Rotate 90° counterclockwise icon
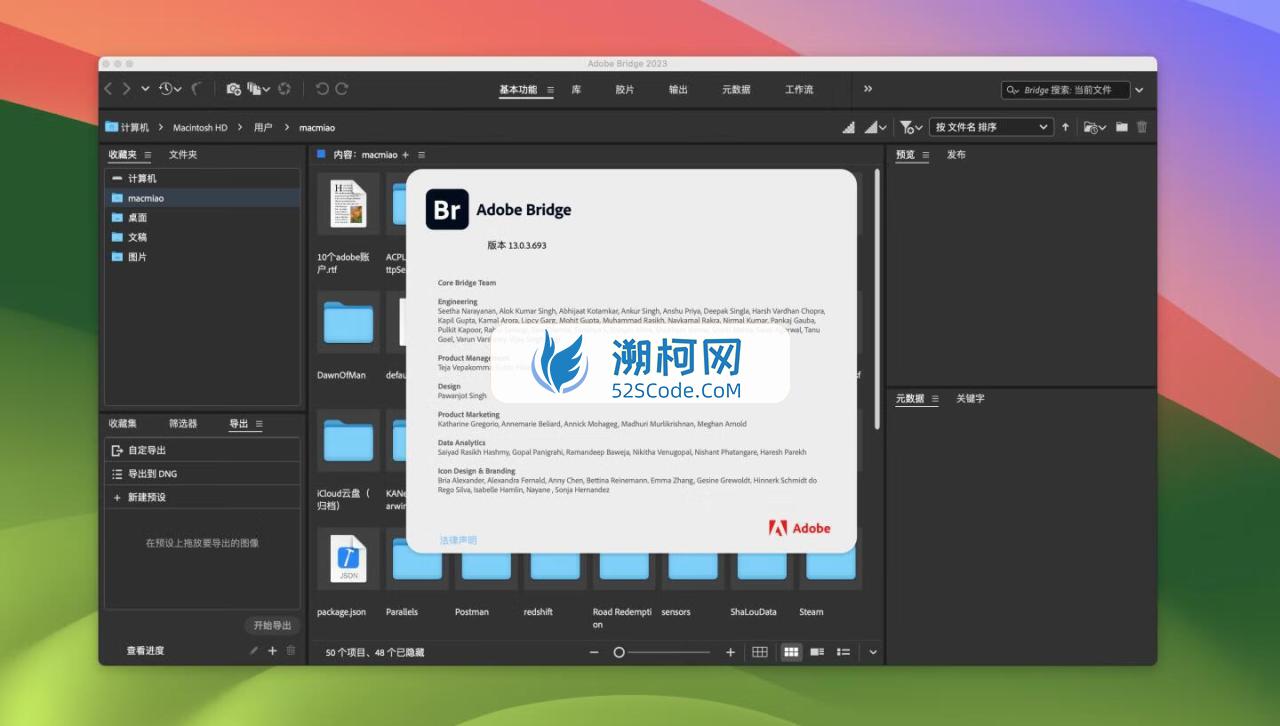The height and width of the screenshot is (726, 1280). click(x=322, y=89)
